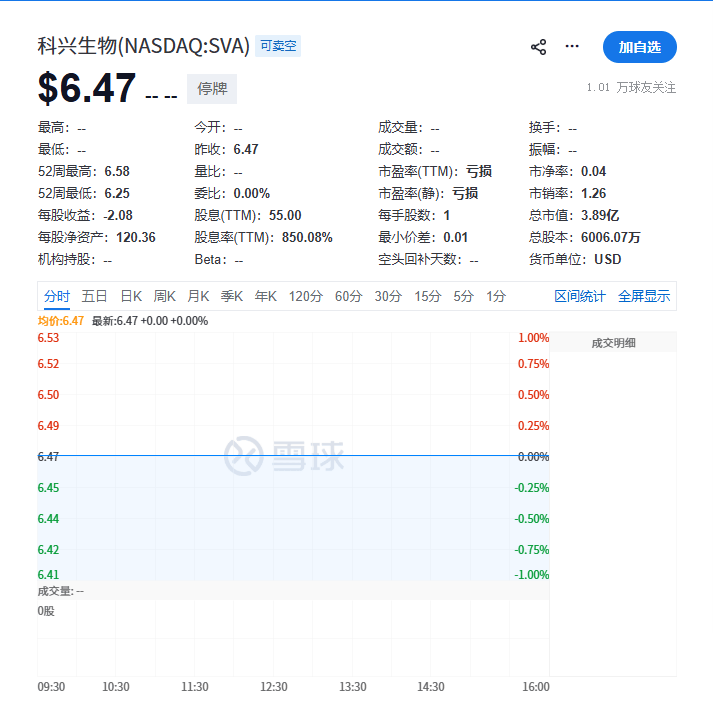Open the more options ellipsis menu
This screenshot has height=709, width=713.
572,46
